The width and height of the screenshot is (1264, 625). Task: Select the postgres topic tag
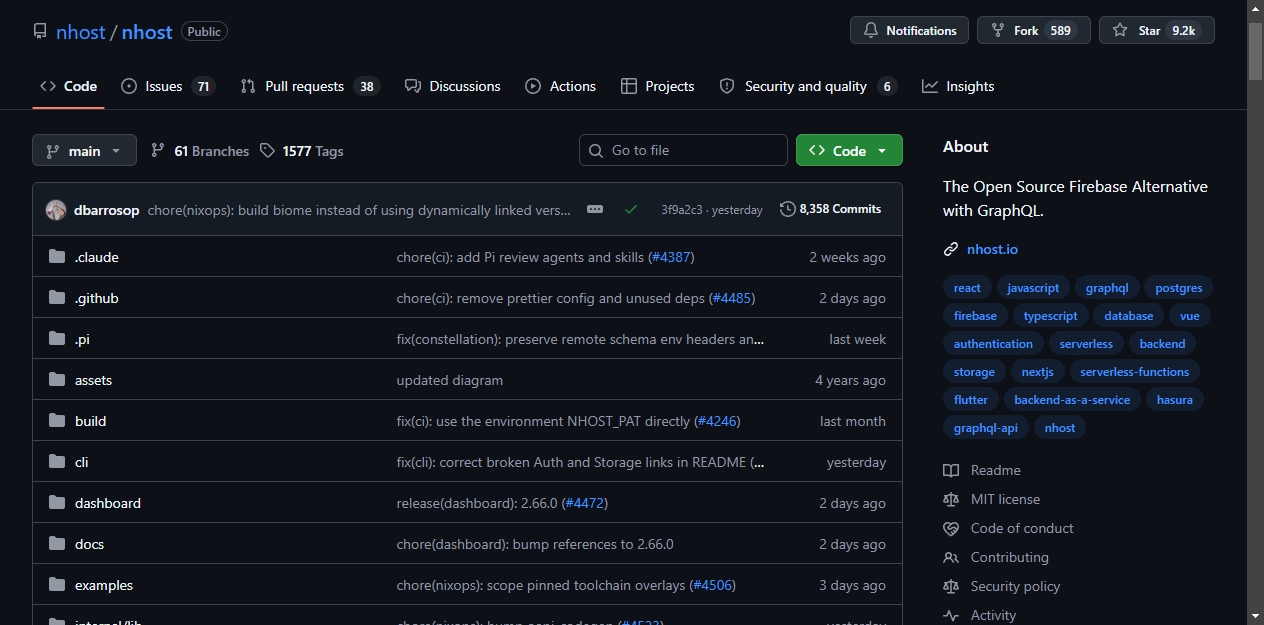click(1178, 288)
